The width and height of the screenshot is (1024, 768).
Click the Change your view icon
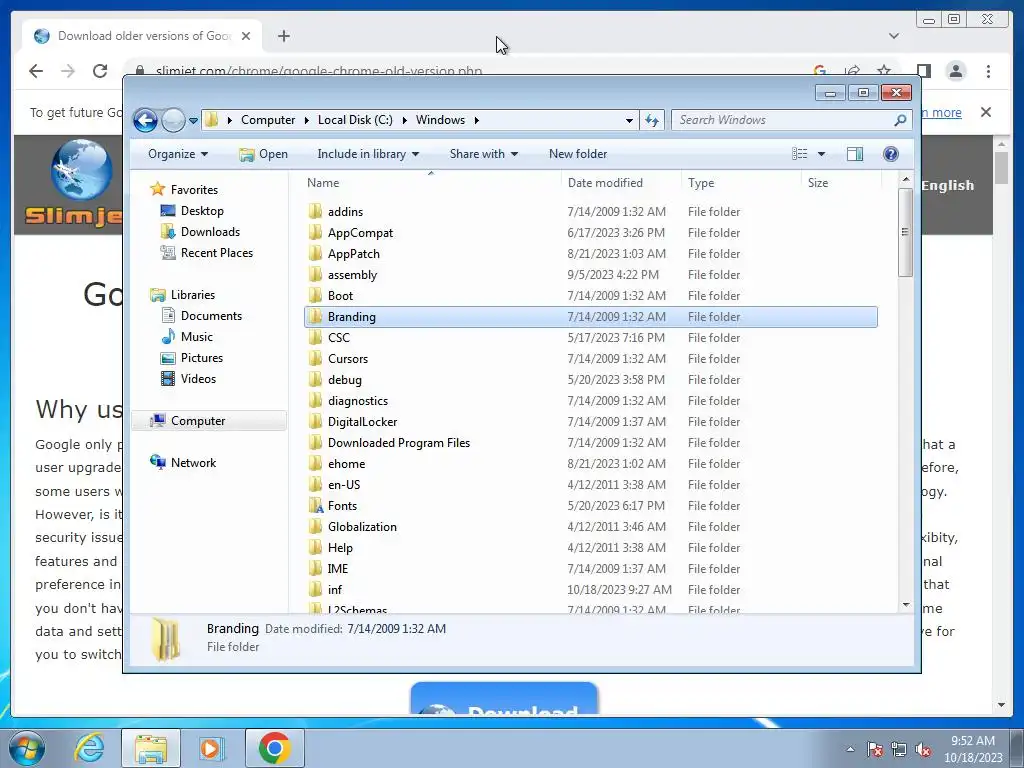[799, 154]
